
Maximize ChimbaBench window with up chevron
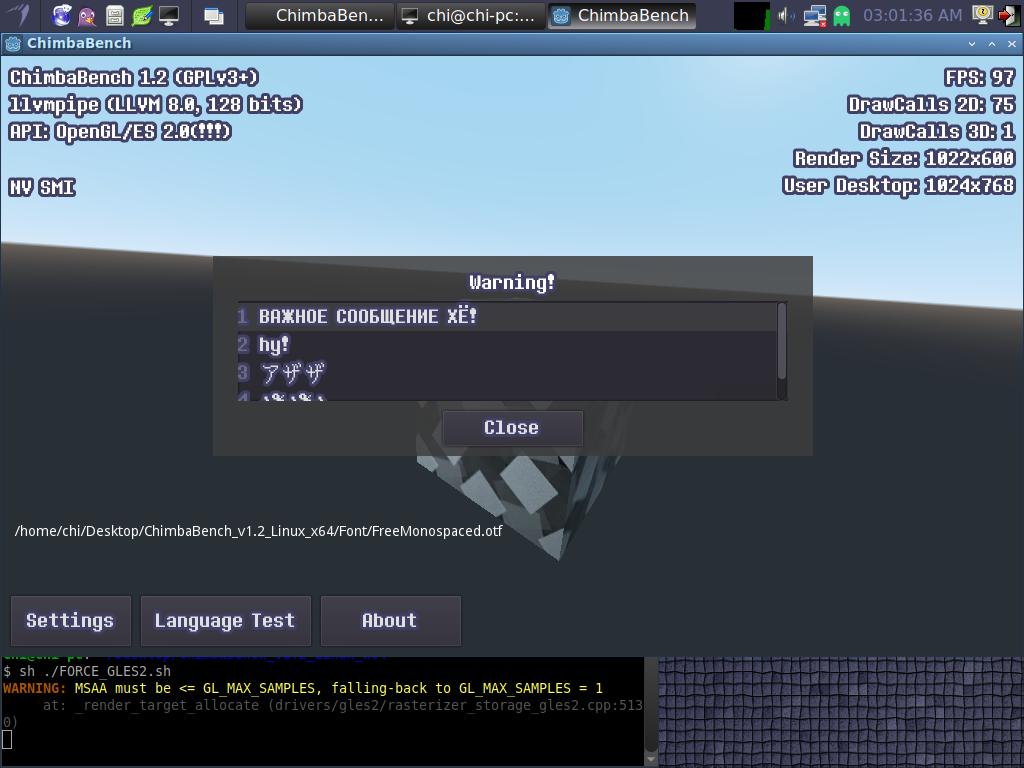coord(992,44)
